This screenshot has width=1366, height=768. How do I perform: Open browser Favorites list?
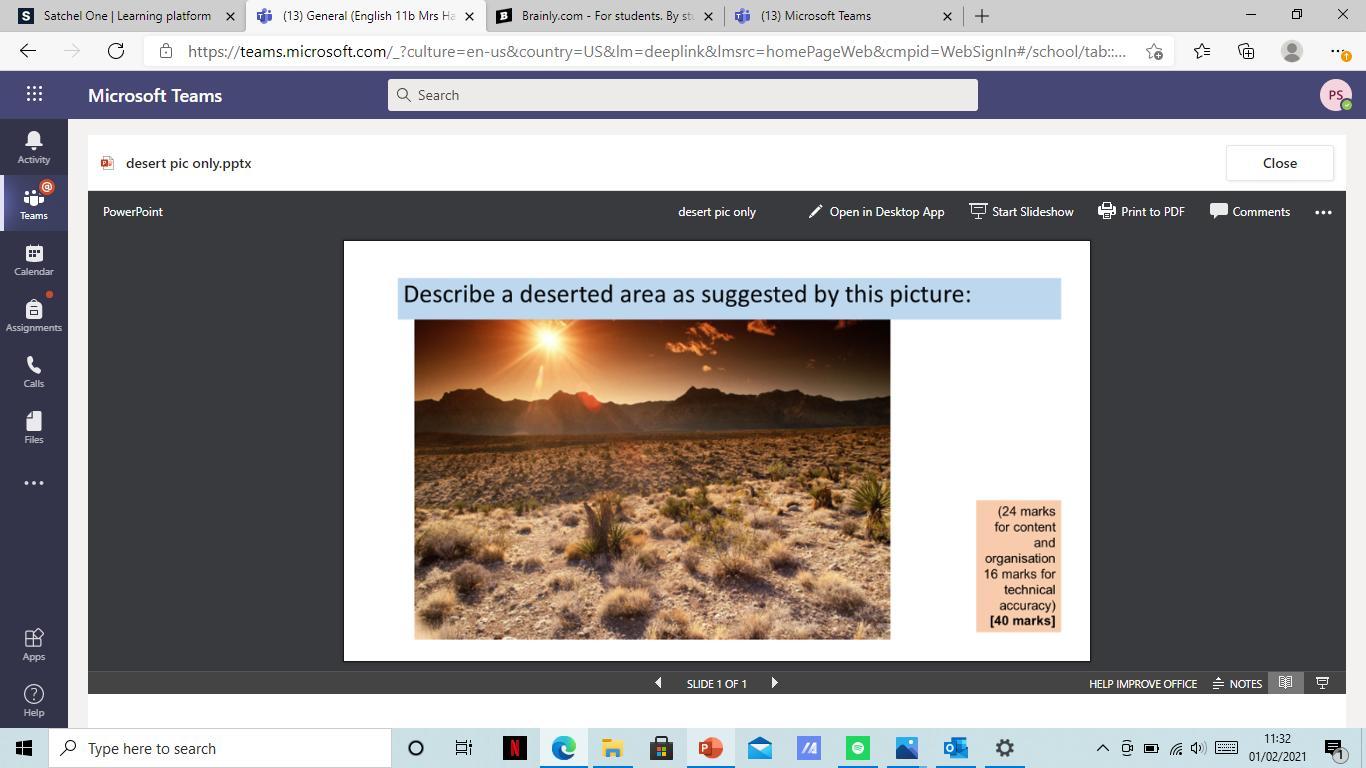click(x=1202, y=51)
